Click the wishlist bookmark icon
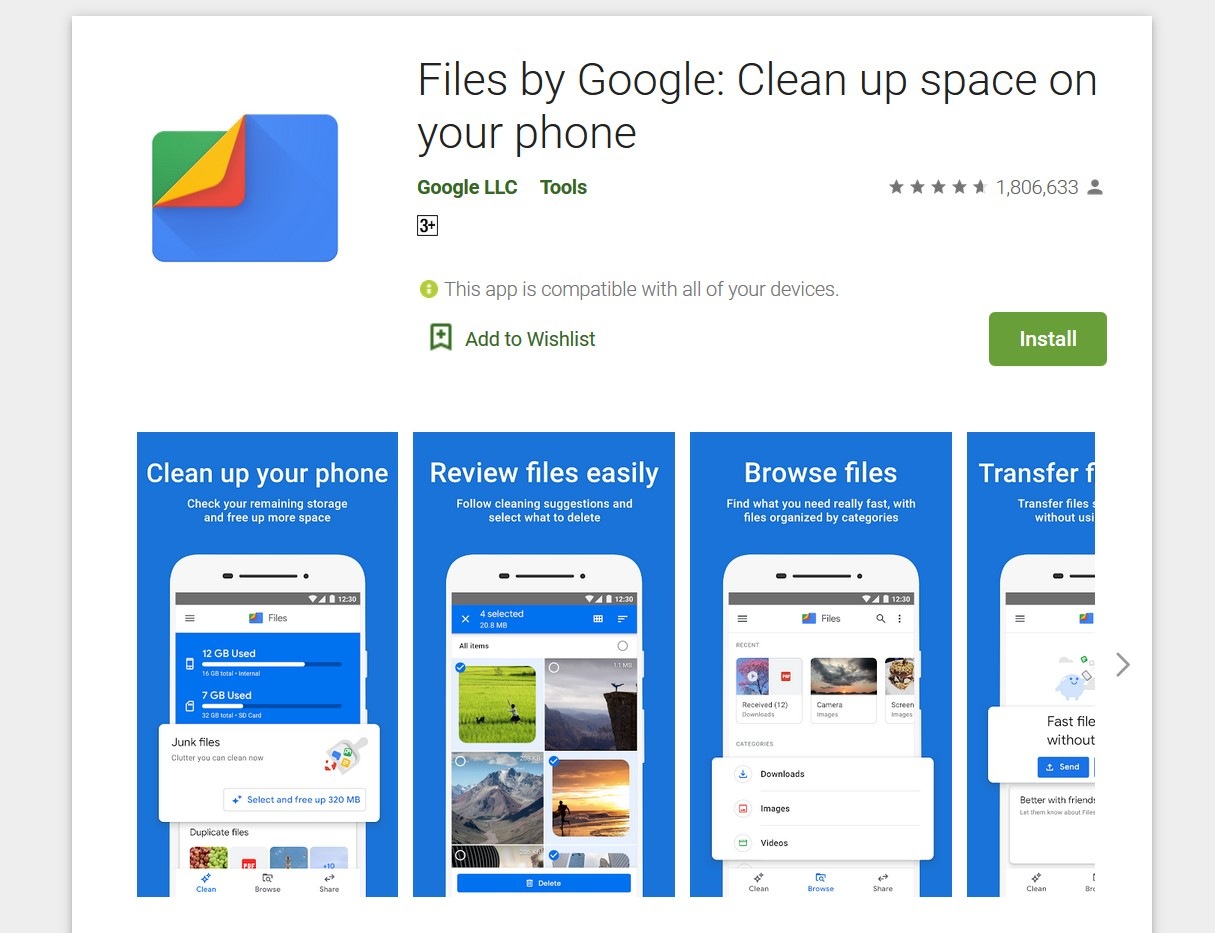This screenshot has height=933, width=1215. click(440, 338)
